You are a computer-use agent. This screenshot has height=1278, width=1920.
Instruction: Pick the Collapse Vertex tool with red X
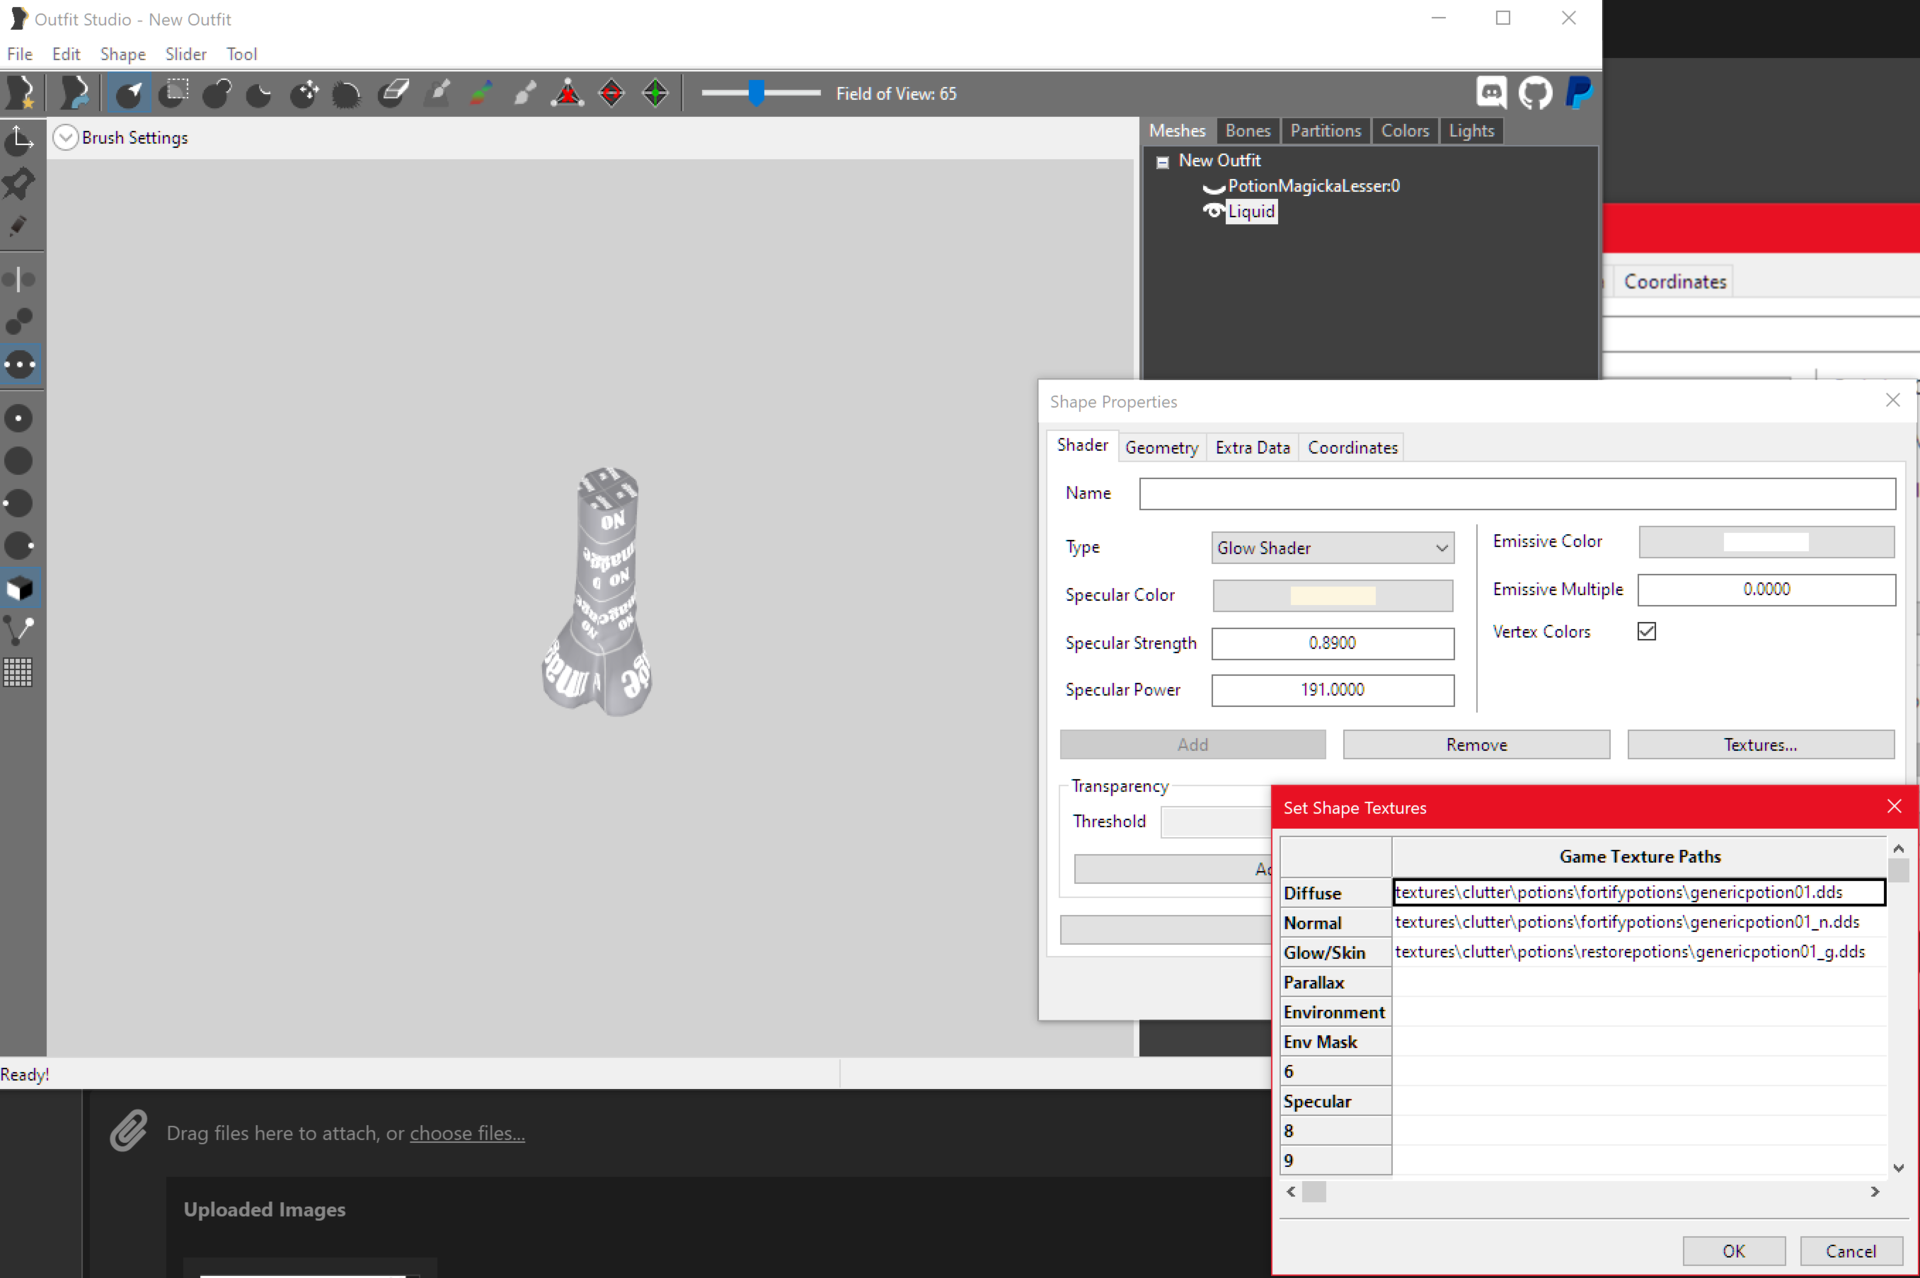click(568, 93)
